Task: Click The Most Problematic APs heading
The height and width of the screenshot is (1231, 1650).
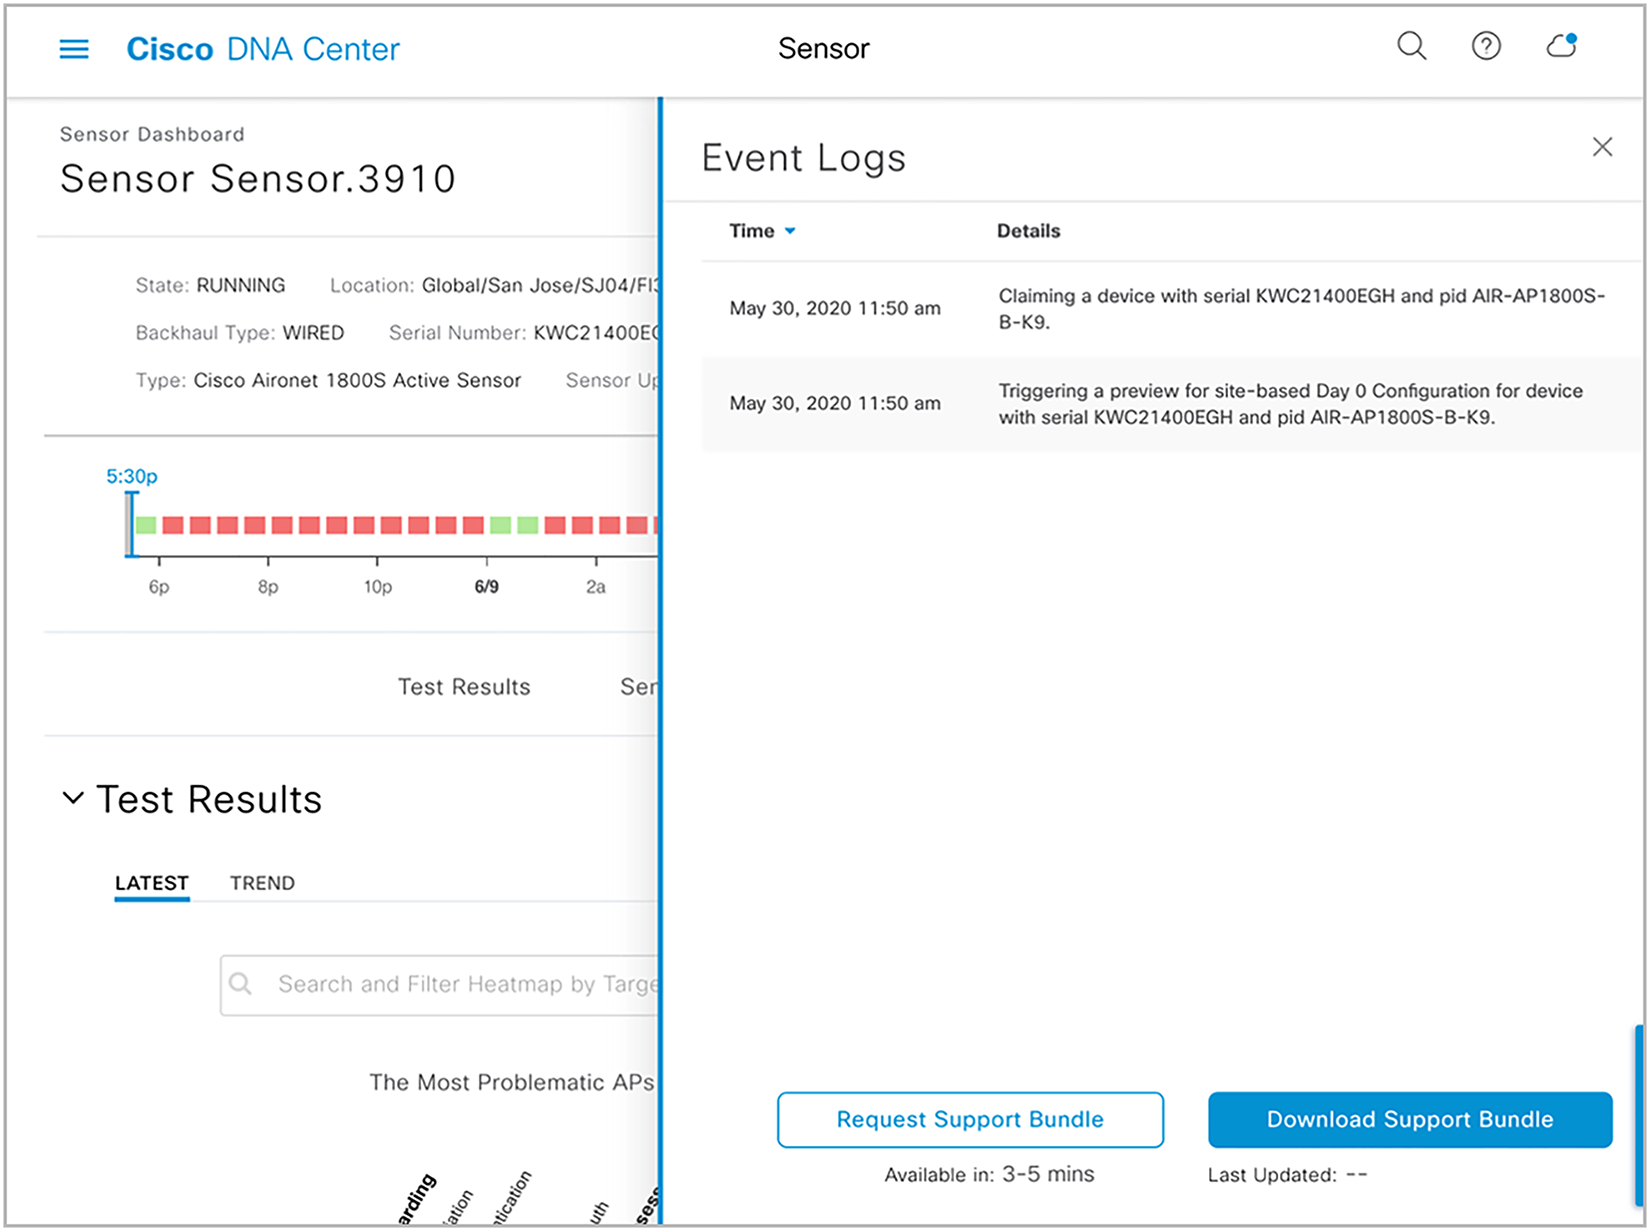Action: [511, 1083]
